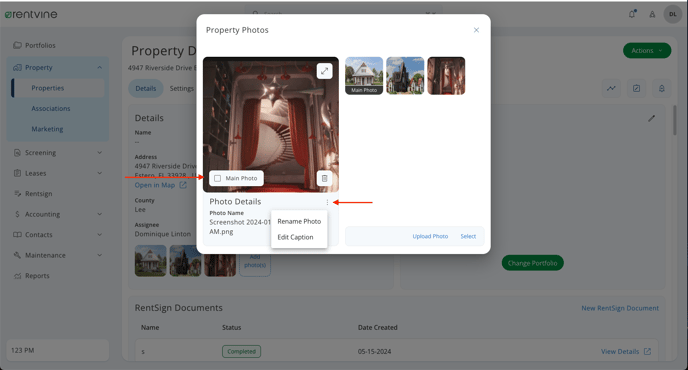Delete the selected property photo
The image size is (688, 370).
(x=324, y=178)
